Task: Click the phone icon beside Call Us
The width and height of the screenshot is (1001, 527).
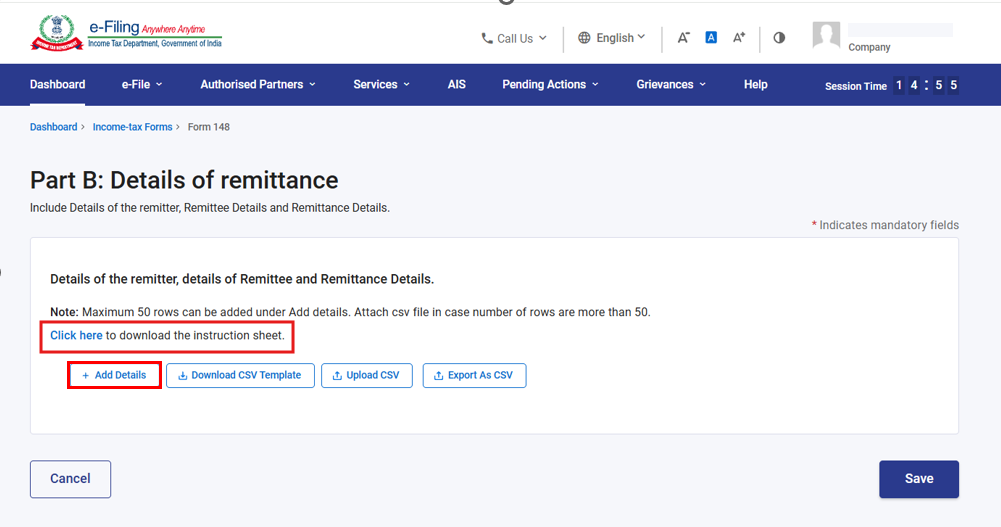Action: 486,38
